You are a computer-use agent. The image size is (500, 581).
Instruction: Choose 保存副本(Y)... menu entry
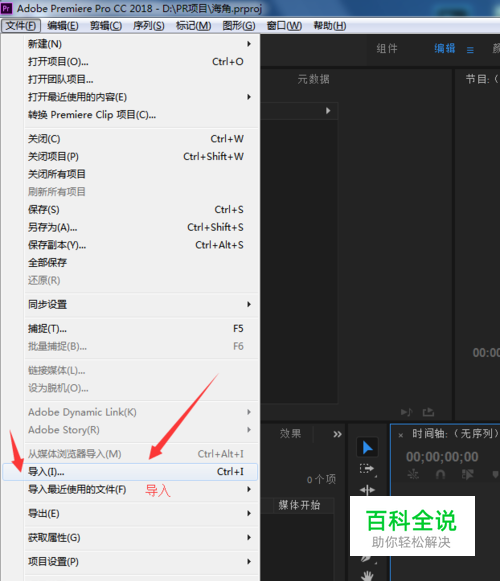pos(130,245)
